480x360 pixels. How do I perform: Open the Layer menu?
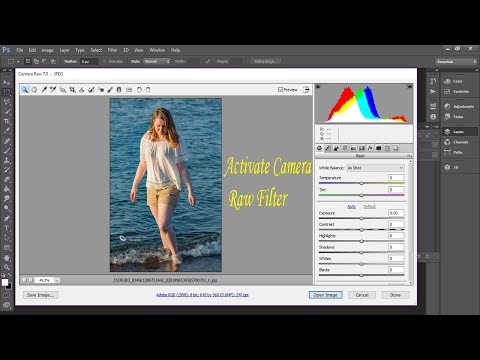click(64, 50)
